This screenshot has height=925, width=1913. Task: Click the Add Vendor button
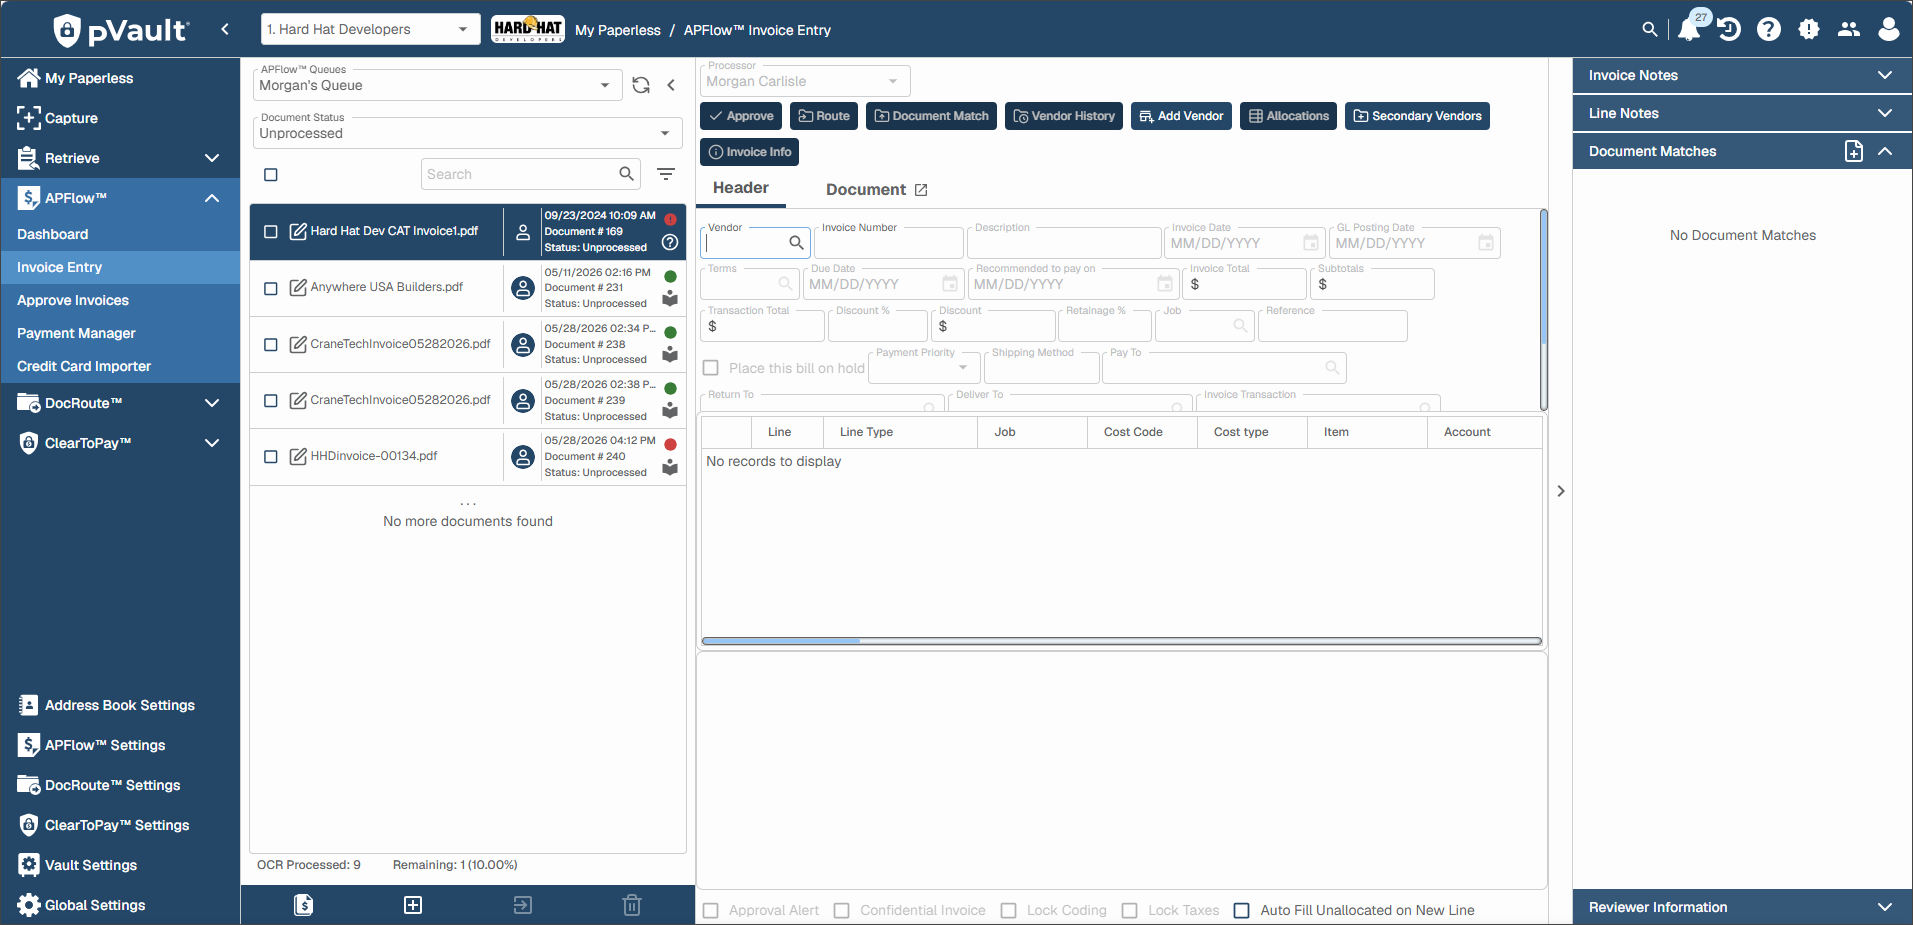click(x=1181, y=116)
